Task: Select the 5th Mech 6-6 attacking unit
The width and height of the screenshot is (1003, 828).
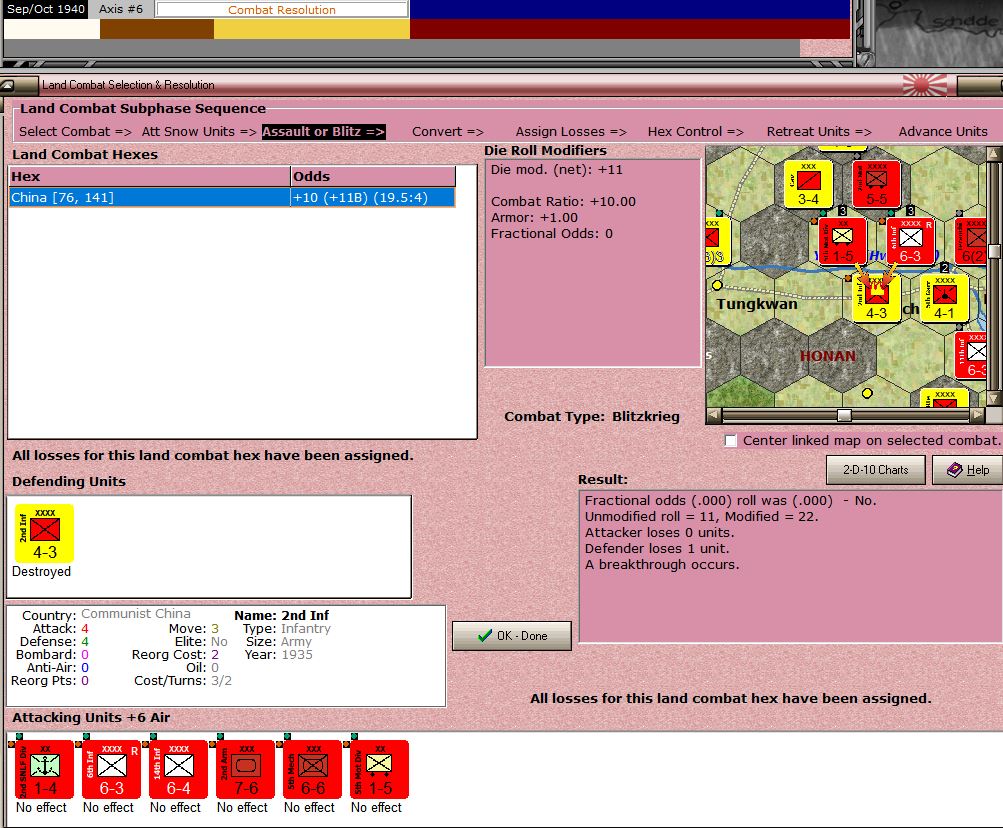Action: coord(313,769)
